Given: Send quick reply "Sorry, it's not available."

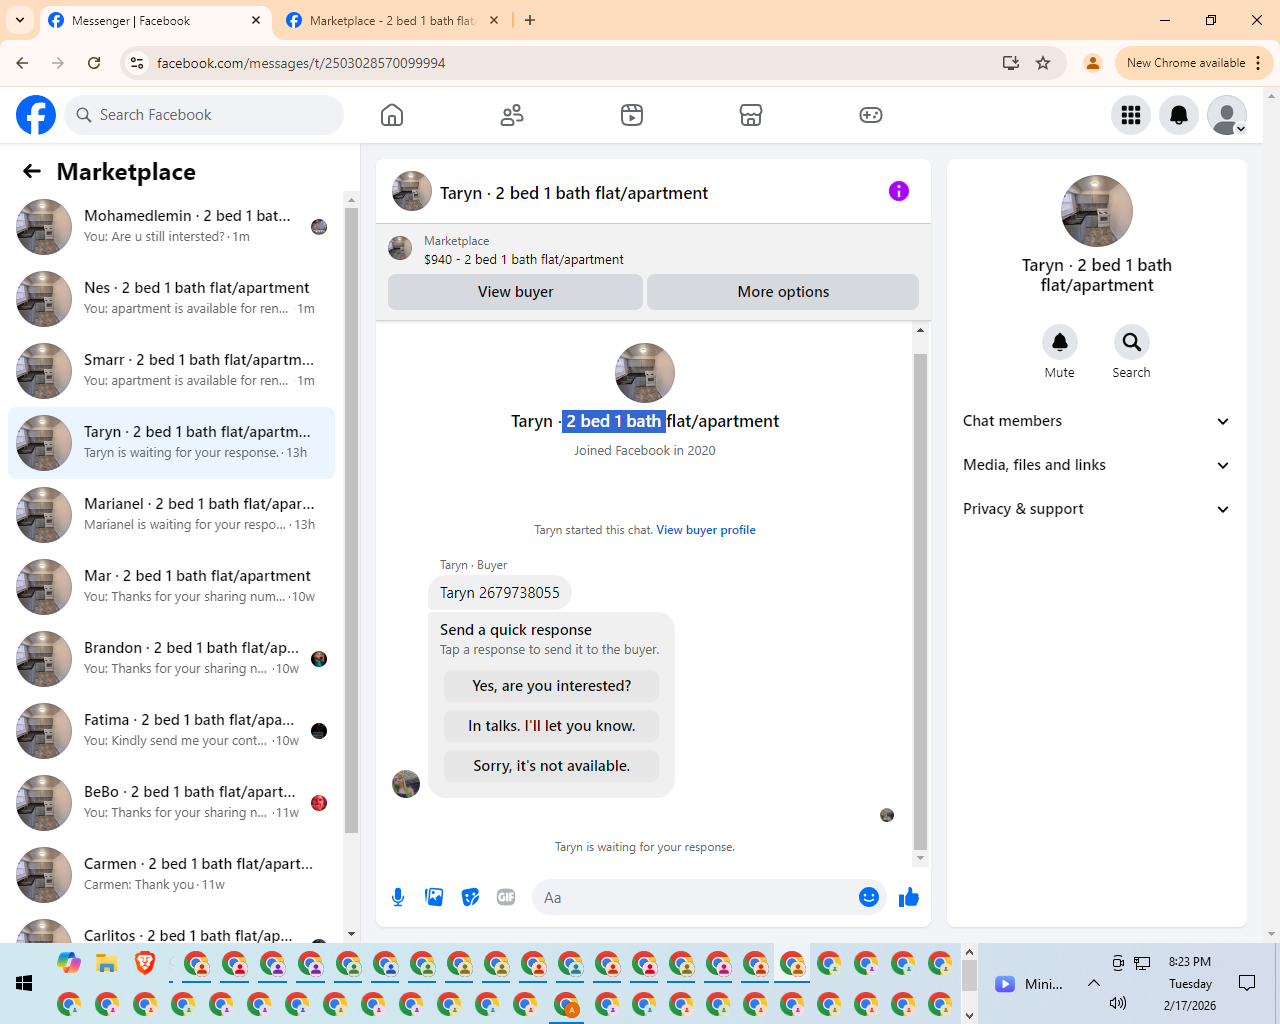Looking at the screenshot, I should coord(551,766).
